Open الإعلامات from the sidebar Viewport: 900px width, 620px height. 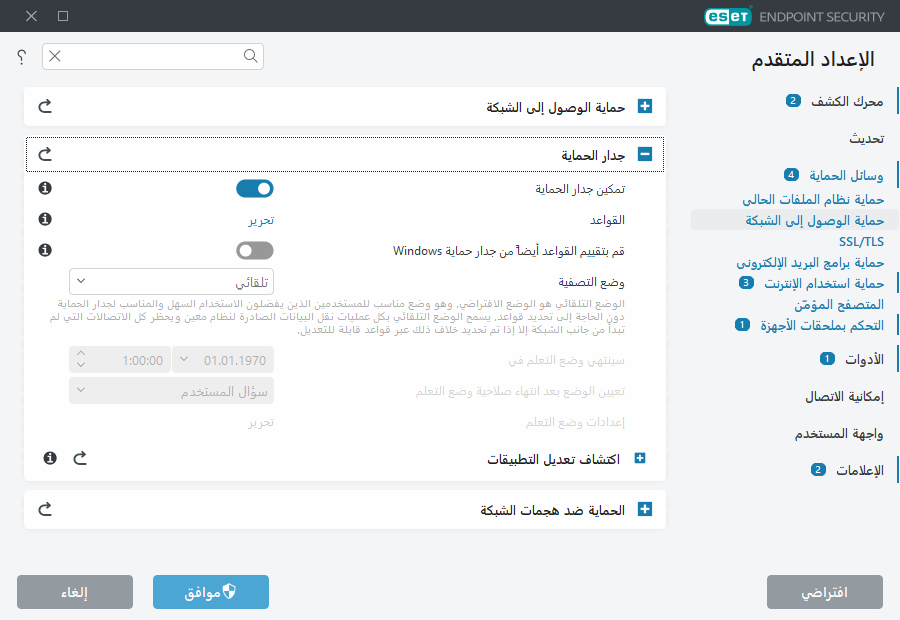[x=859, y=470]
